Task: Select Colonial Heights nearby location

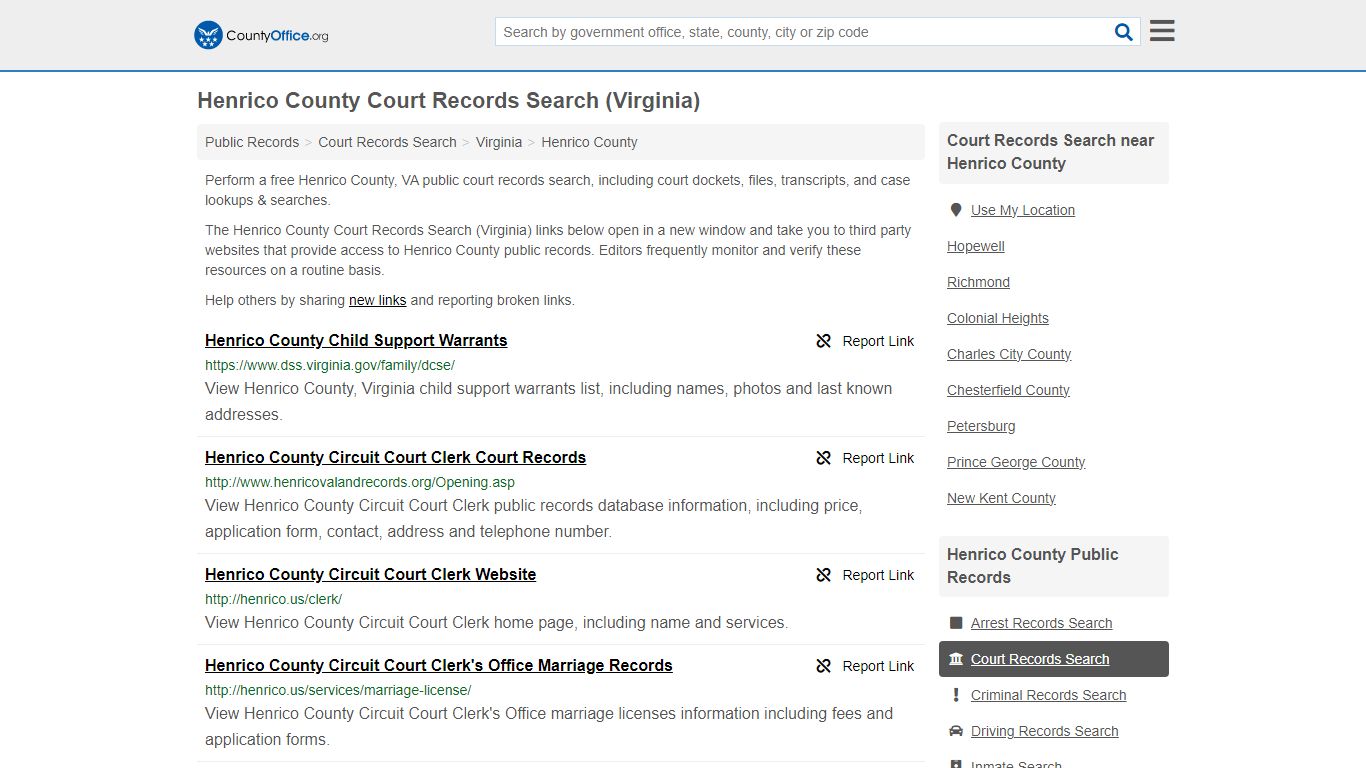Action: 998,318
